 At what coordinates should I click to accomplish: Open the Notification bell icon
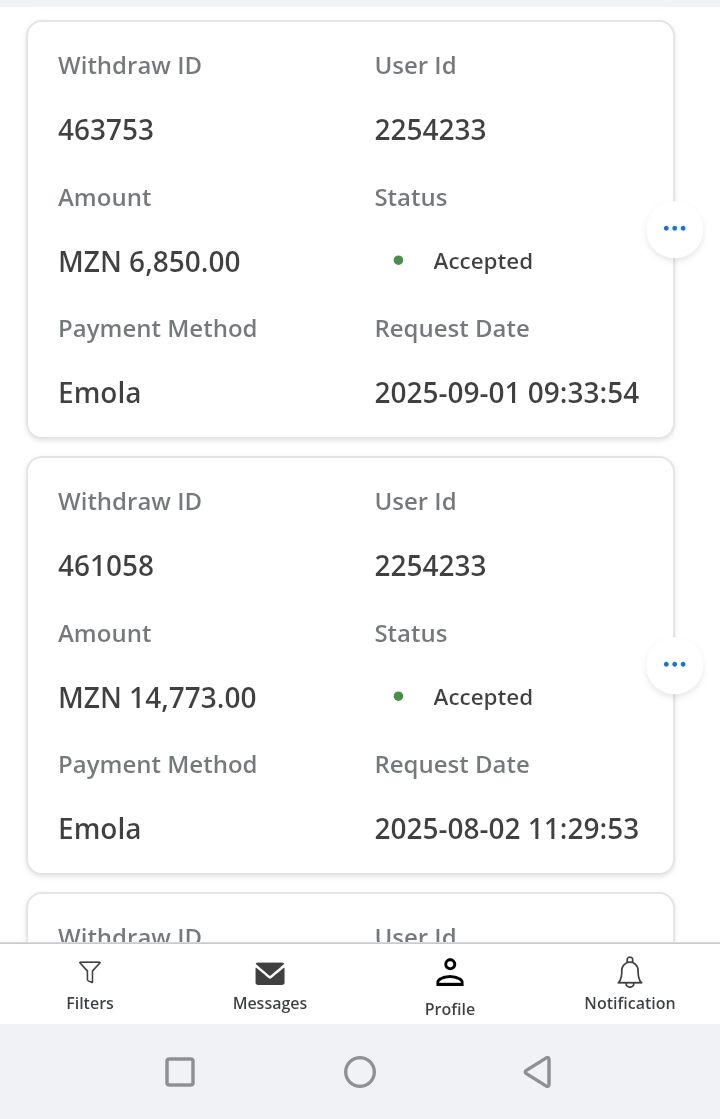pos(630,972)
